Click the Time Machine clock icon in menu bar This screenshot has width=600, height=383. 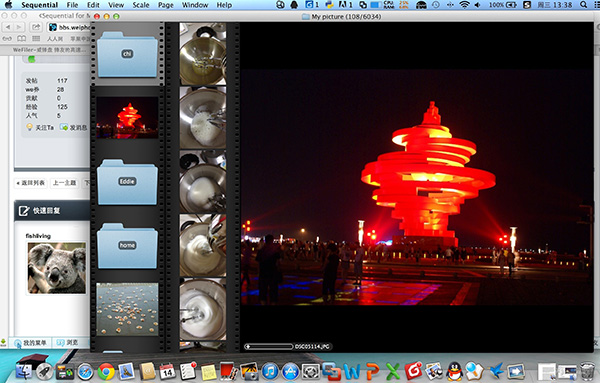(x=435, y=5)
